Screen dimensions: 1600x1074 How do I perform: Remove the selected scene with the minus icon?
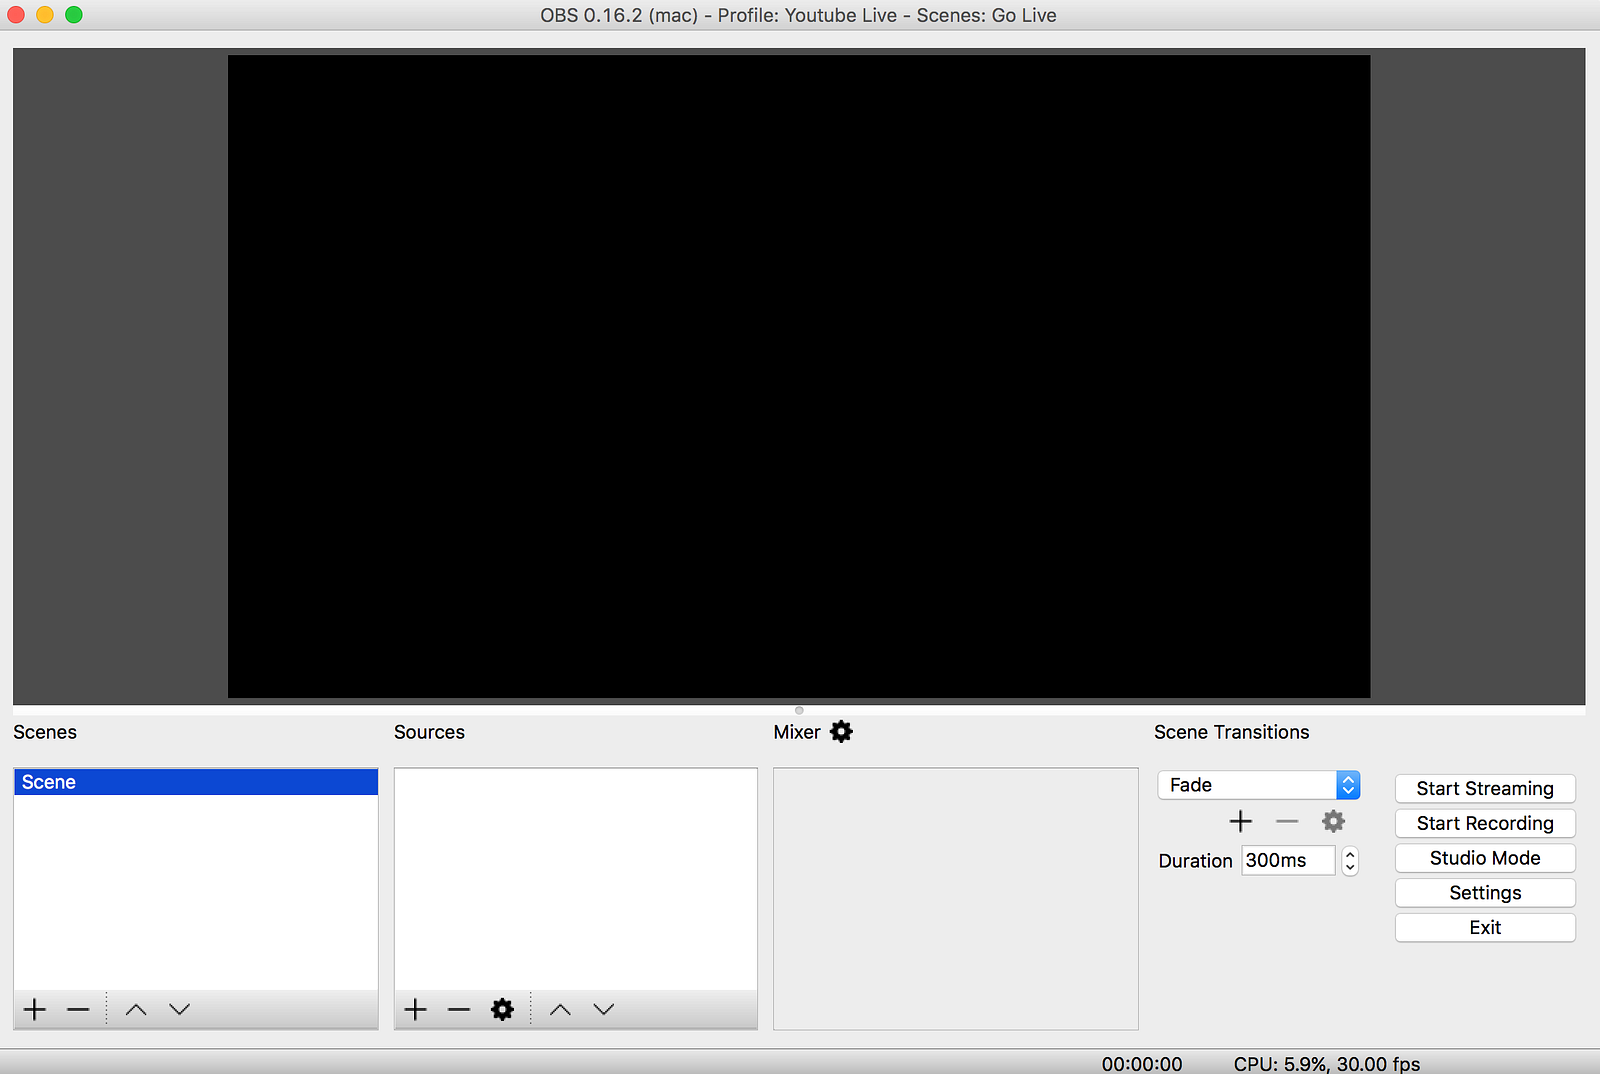pyautogui.click(x=78, y=1009)
